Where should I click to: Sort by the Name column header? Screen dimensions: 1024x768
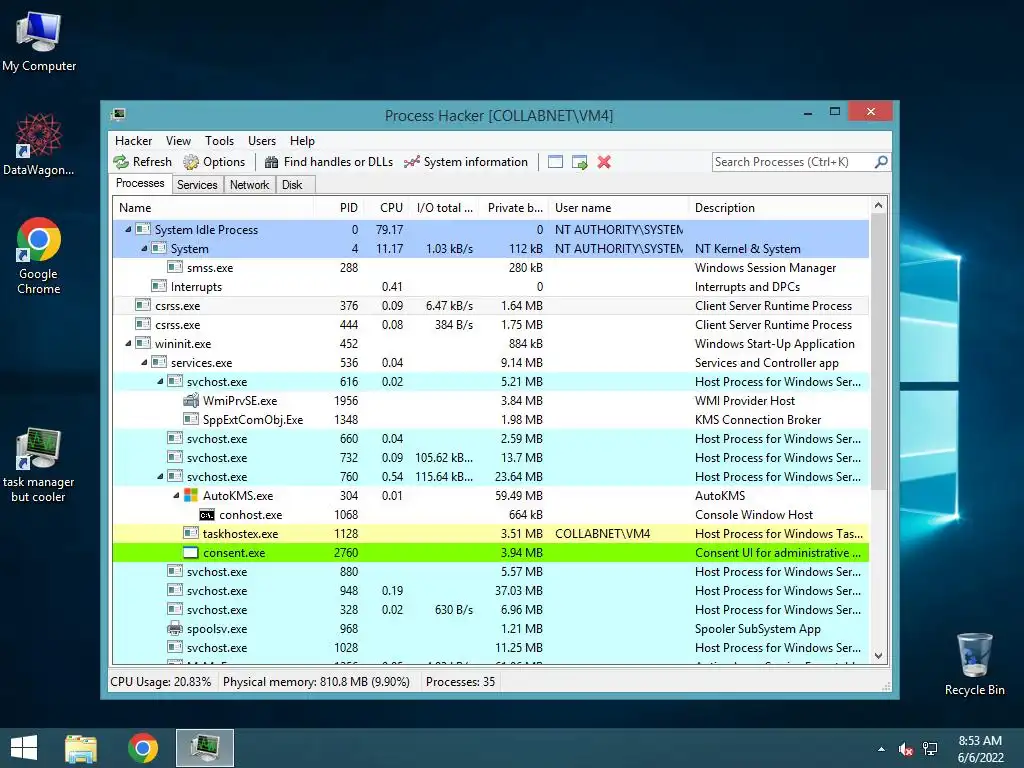[213, 208]
